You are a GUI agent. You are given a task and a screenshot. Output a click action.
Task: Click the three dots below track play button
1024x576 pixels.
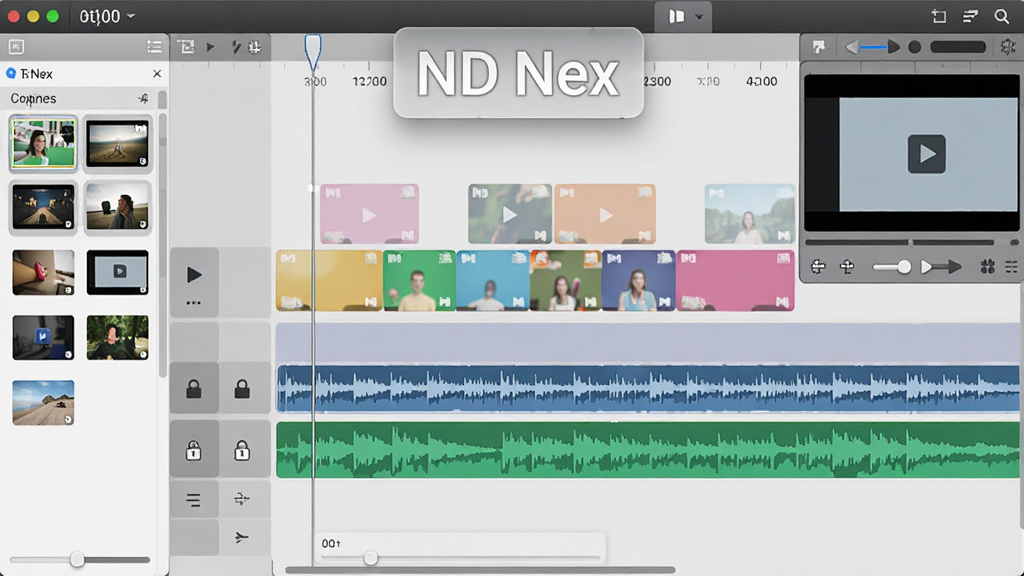click(193, 303)
